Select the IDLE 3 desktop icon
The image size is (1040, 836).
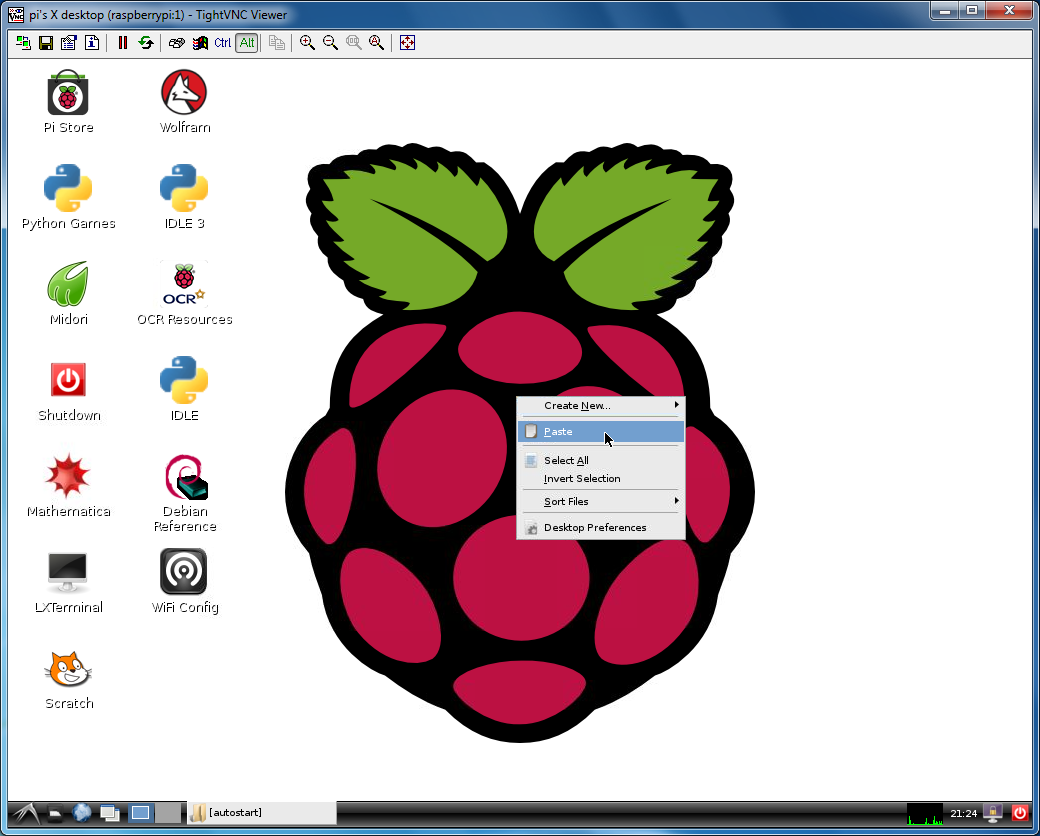pos(184,197)
